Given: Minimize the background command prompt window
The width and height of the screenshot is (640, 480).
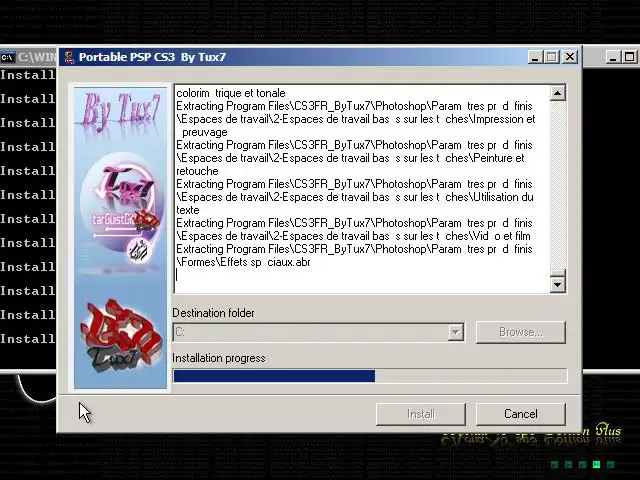Looking at the screenshot, I should pyautogui.click(x=613, y=57).
